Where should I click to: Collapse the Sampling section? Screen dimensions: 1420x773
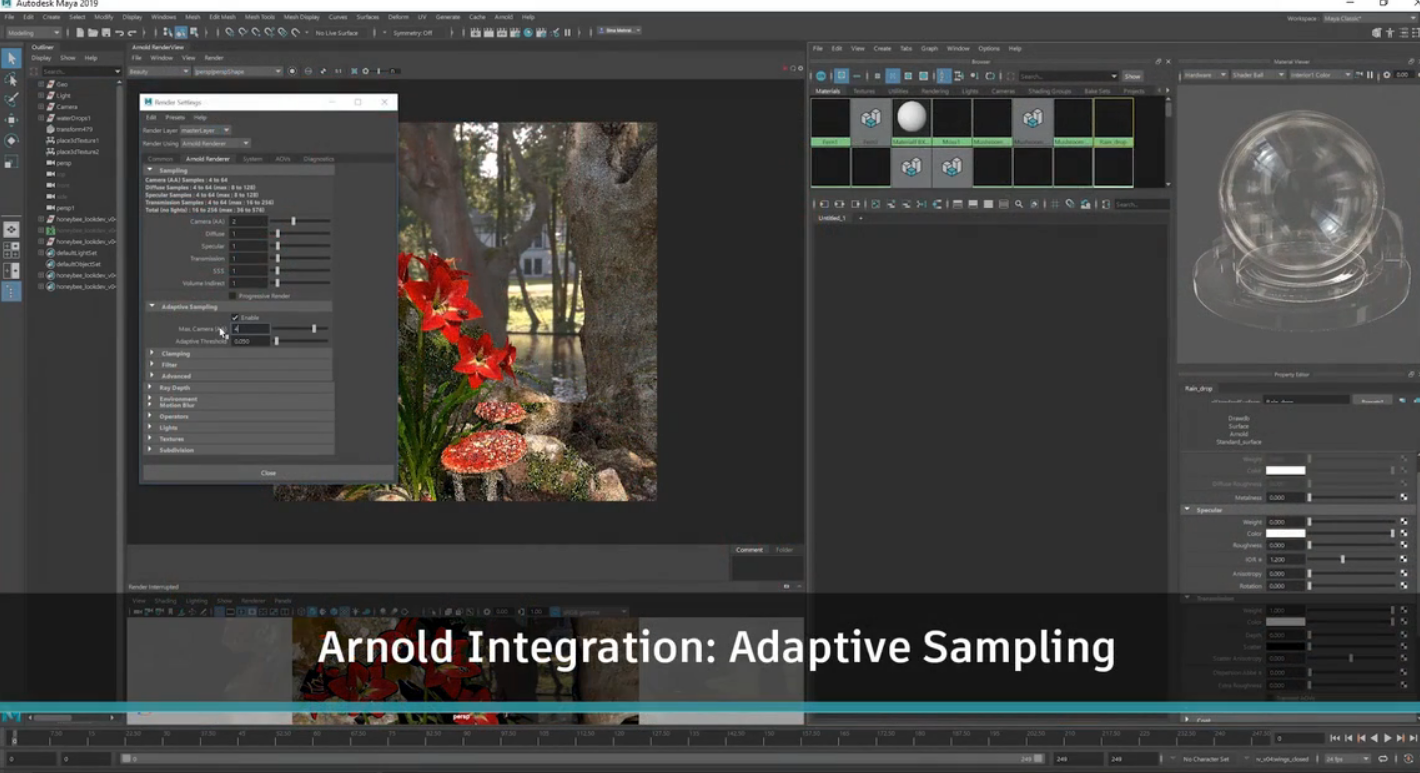pyautogui.click(x=152, y=170)
